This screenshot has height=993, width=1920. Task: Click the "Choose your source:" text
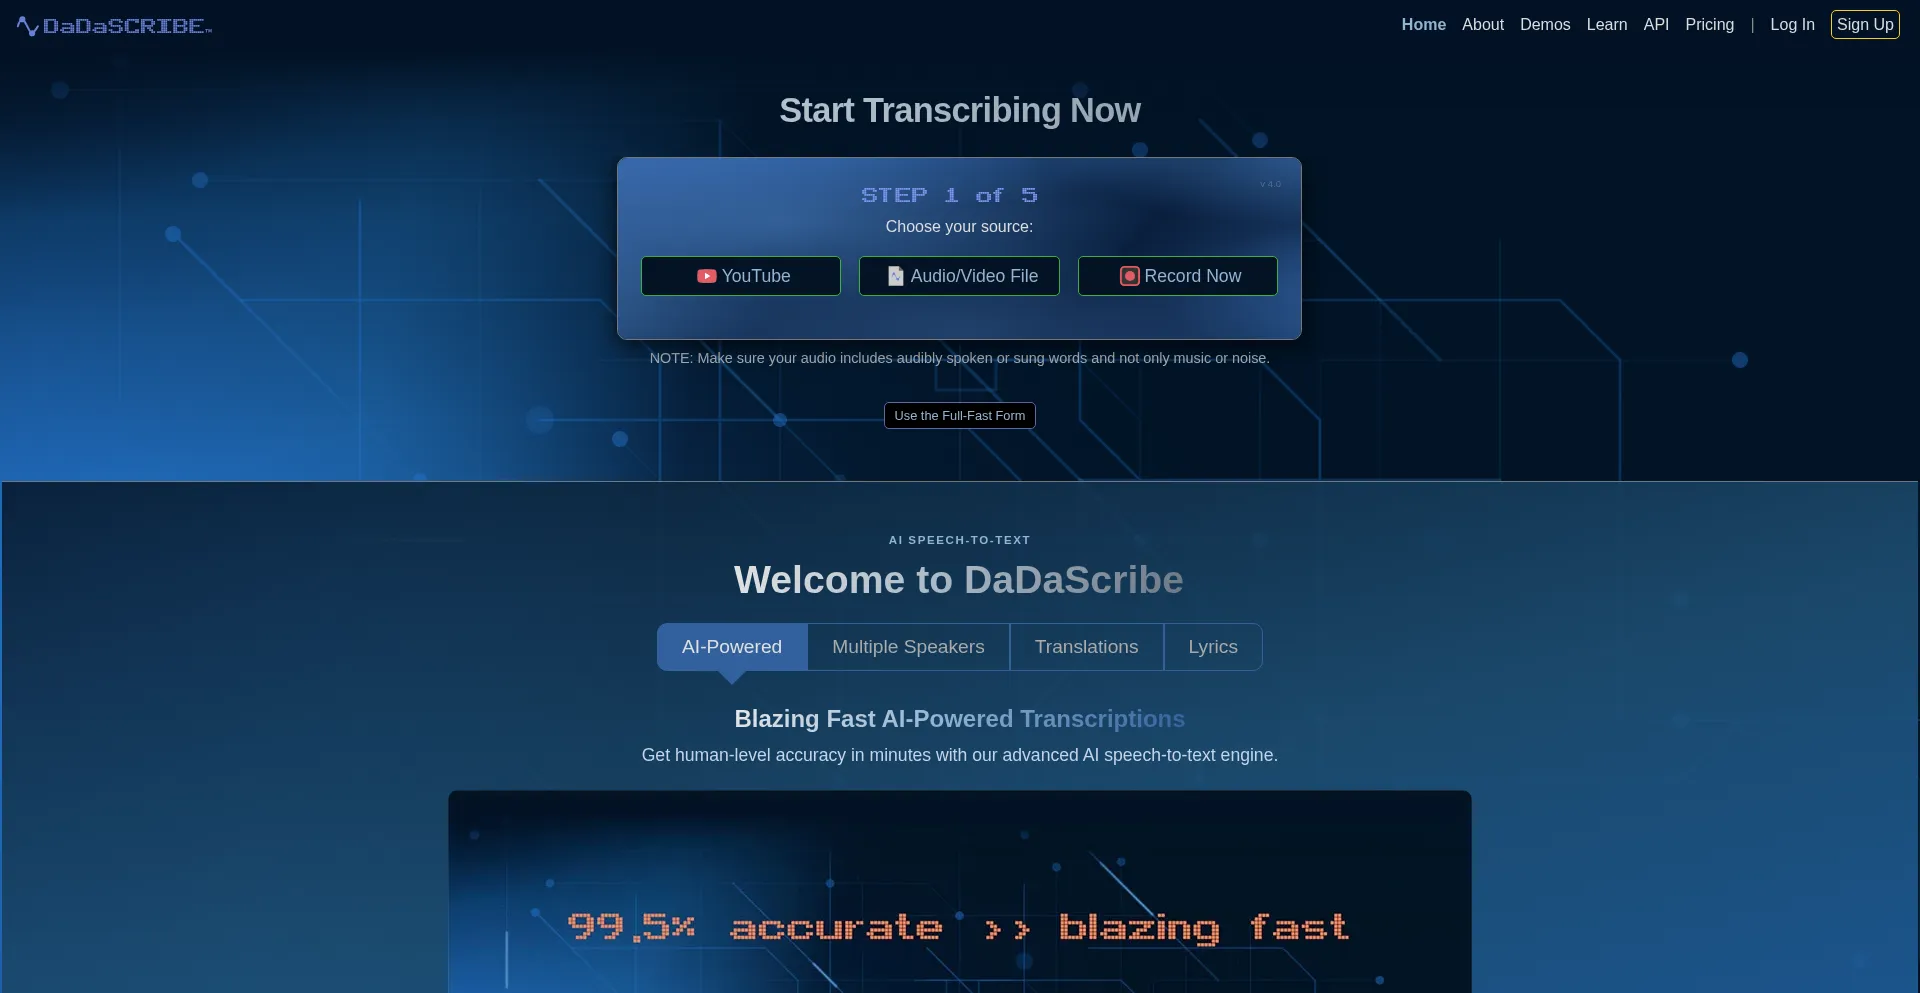[x=959, y=227]
